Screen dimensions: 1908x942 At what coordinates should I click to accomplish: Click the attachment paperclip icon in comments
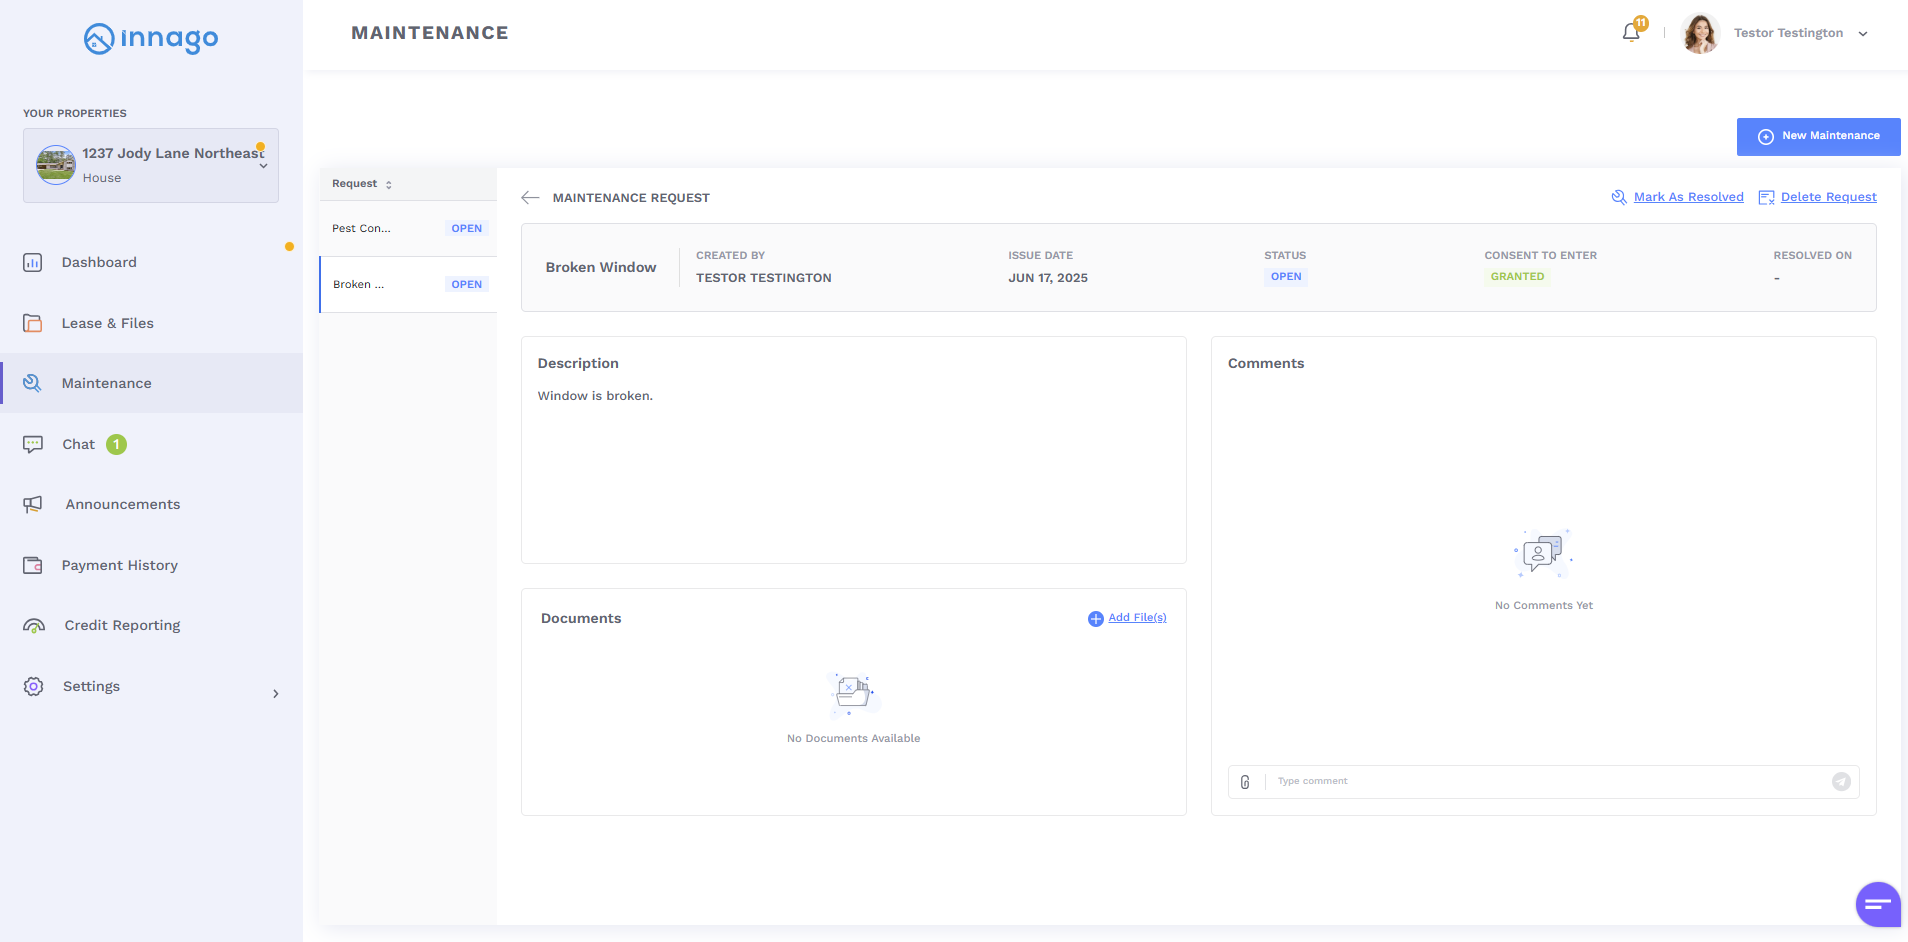pyautogui.click(x=1245, y=782)
